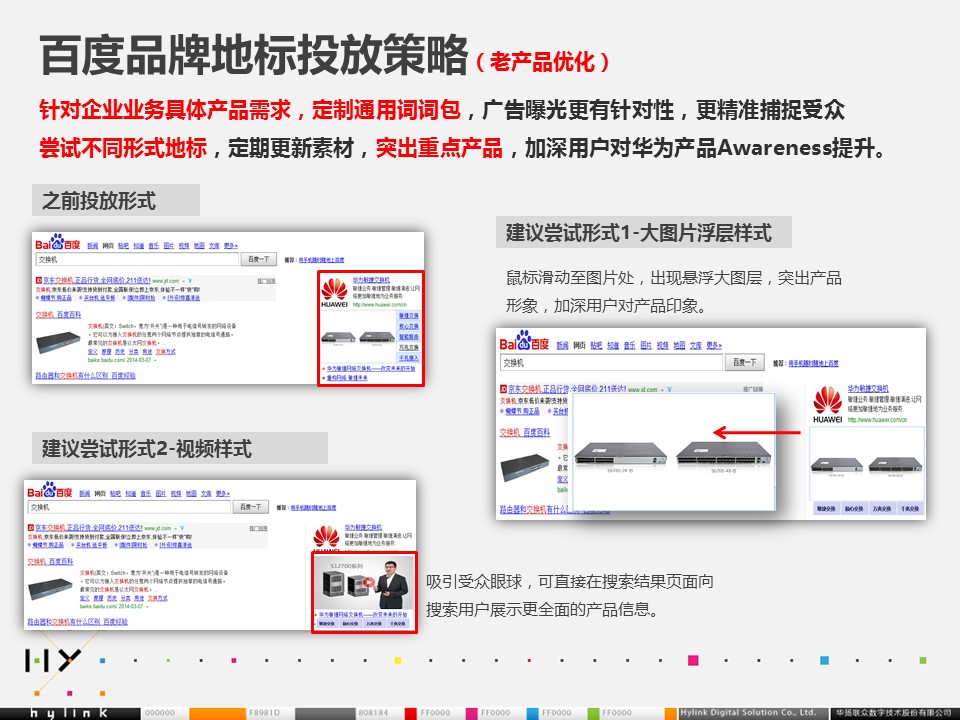This screenshot has height=720, width=960.
Task: Click the HY logo at the slide's bottom-left
Action: pyautogui.click(x=52, y=661)
